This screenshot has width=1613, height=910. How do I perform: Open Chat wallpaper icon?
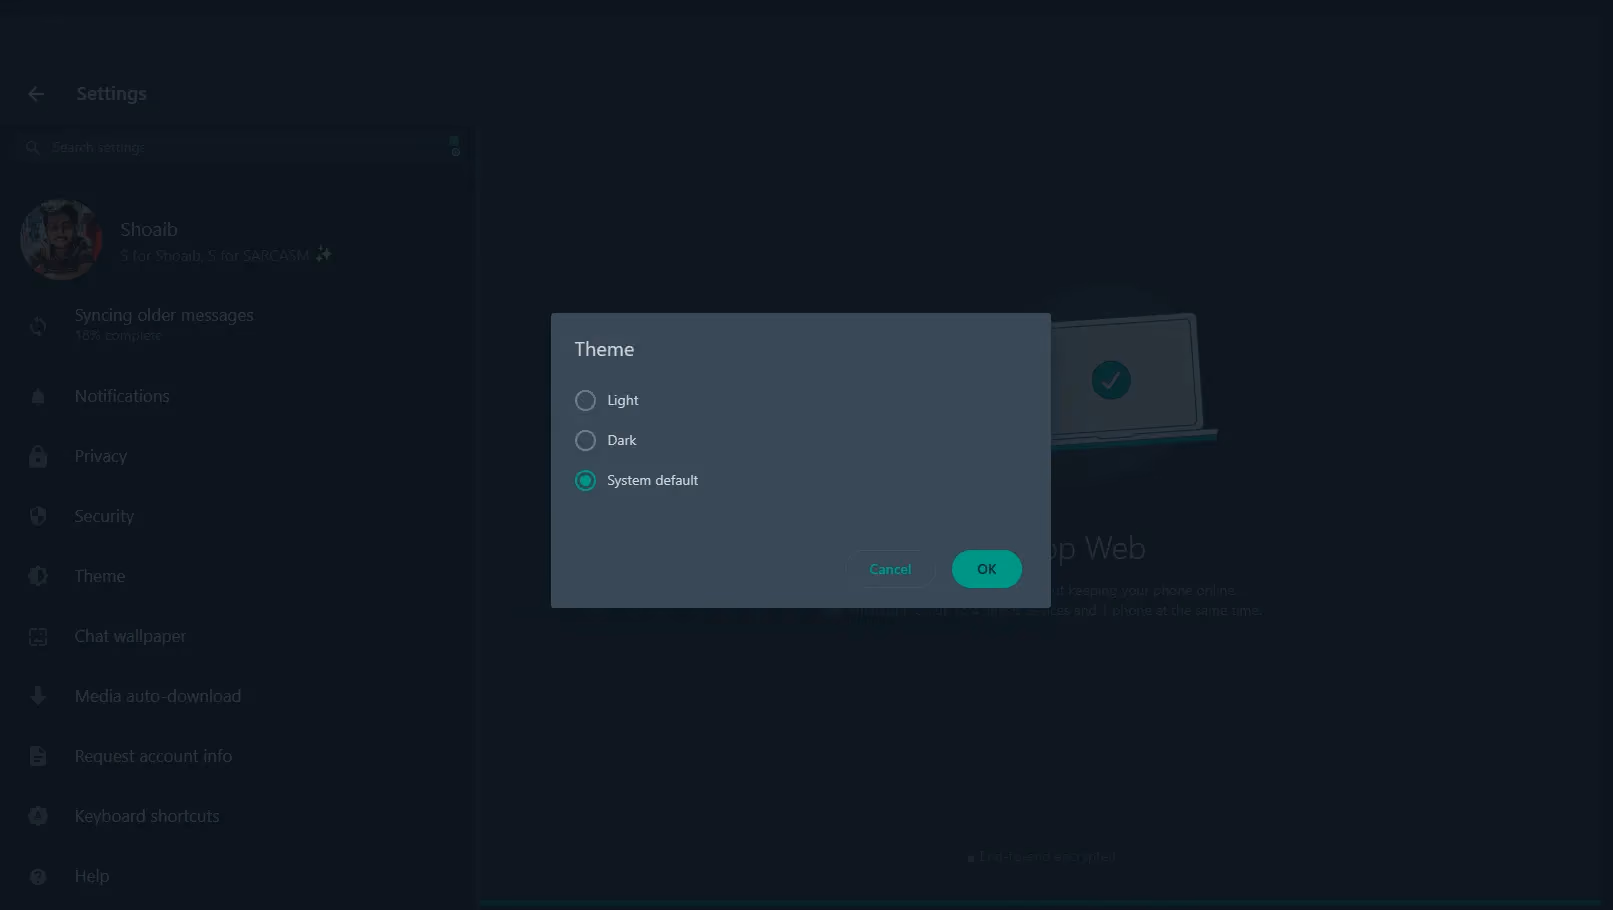coord(38,636)
